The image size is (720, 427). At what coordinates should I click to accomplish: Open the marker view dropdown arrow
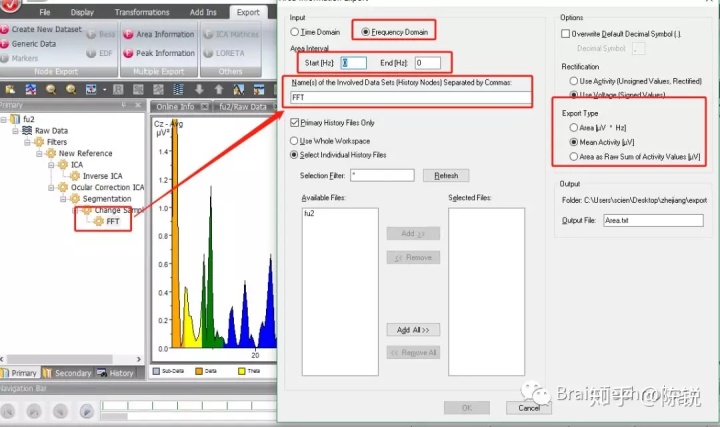point(105,90)
